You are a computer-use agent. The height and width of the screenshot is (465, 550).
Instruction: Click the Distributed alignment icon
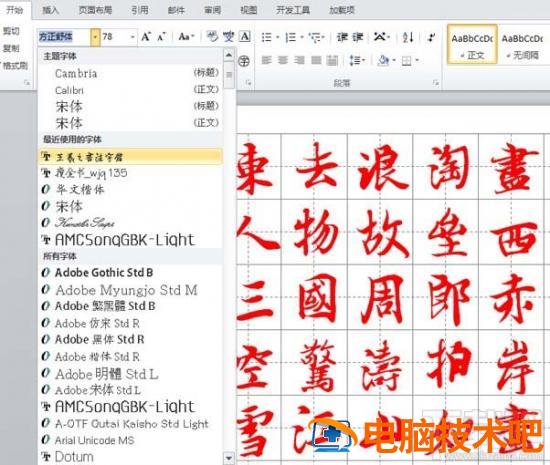pos(332,61)
